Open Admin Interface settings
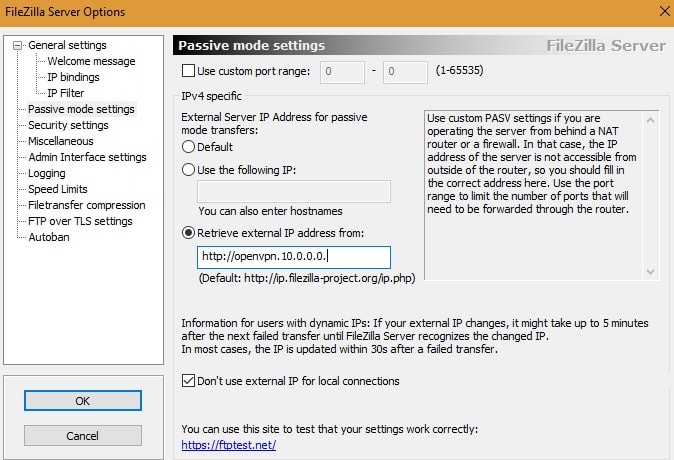This screenshot has height=460, width=674. (87, 157)
